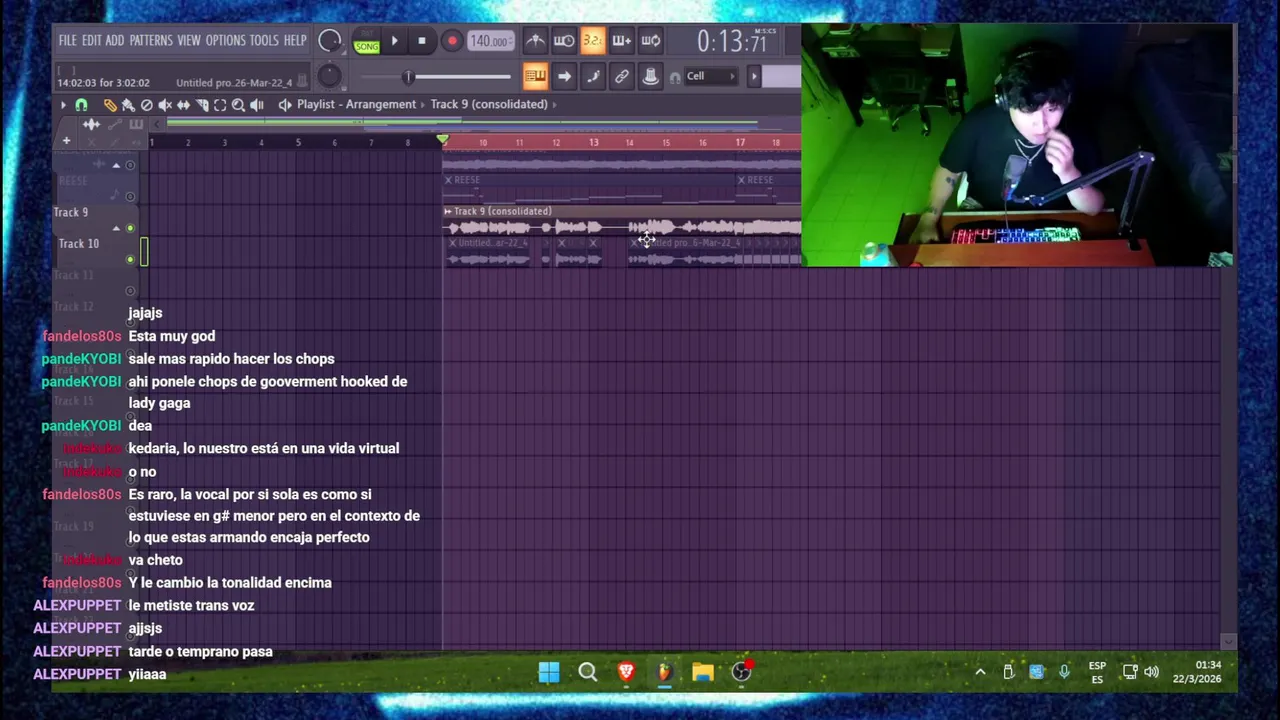Click the Record button in transport
The width and height of the screenshot is (1280, 720).
(x=452, y=41)
